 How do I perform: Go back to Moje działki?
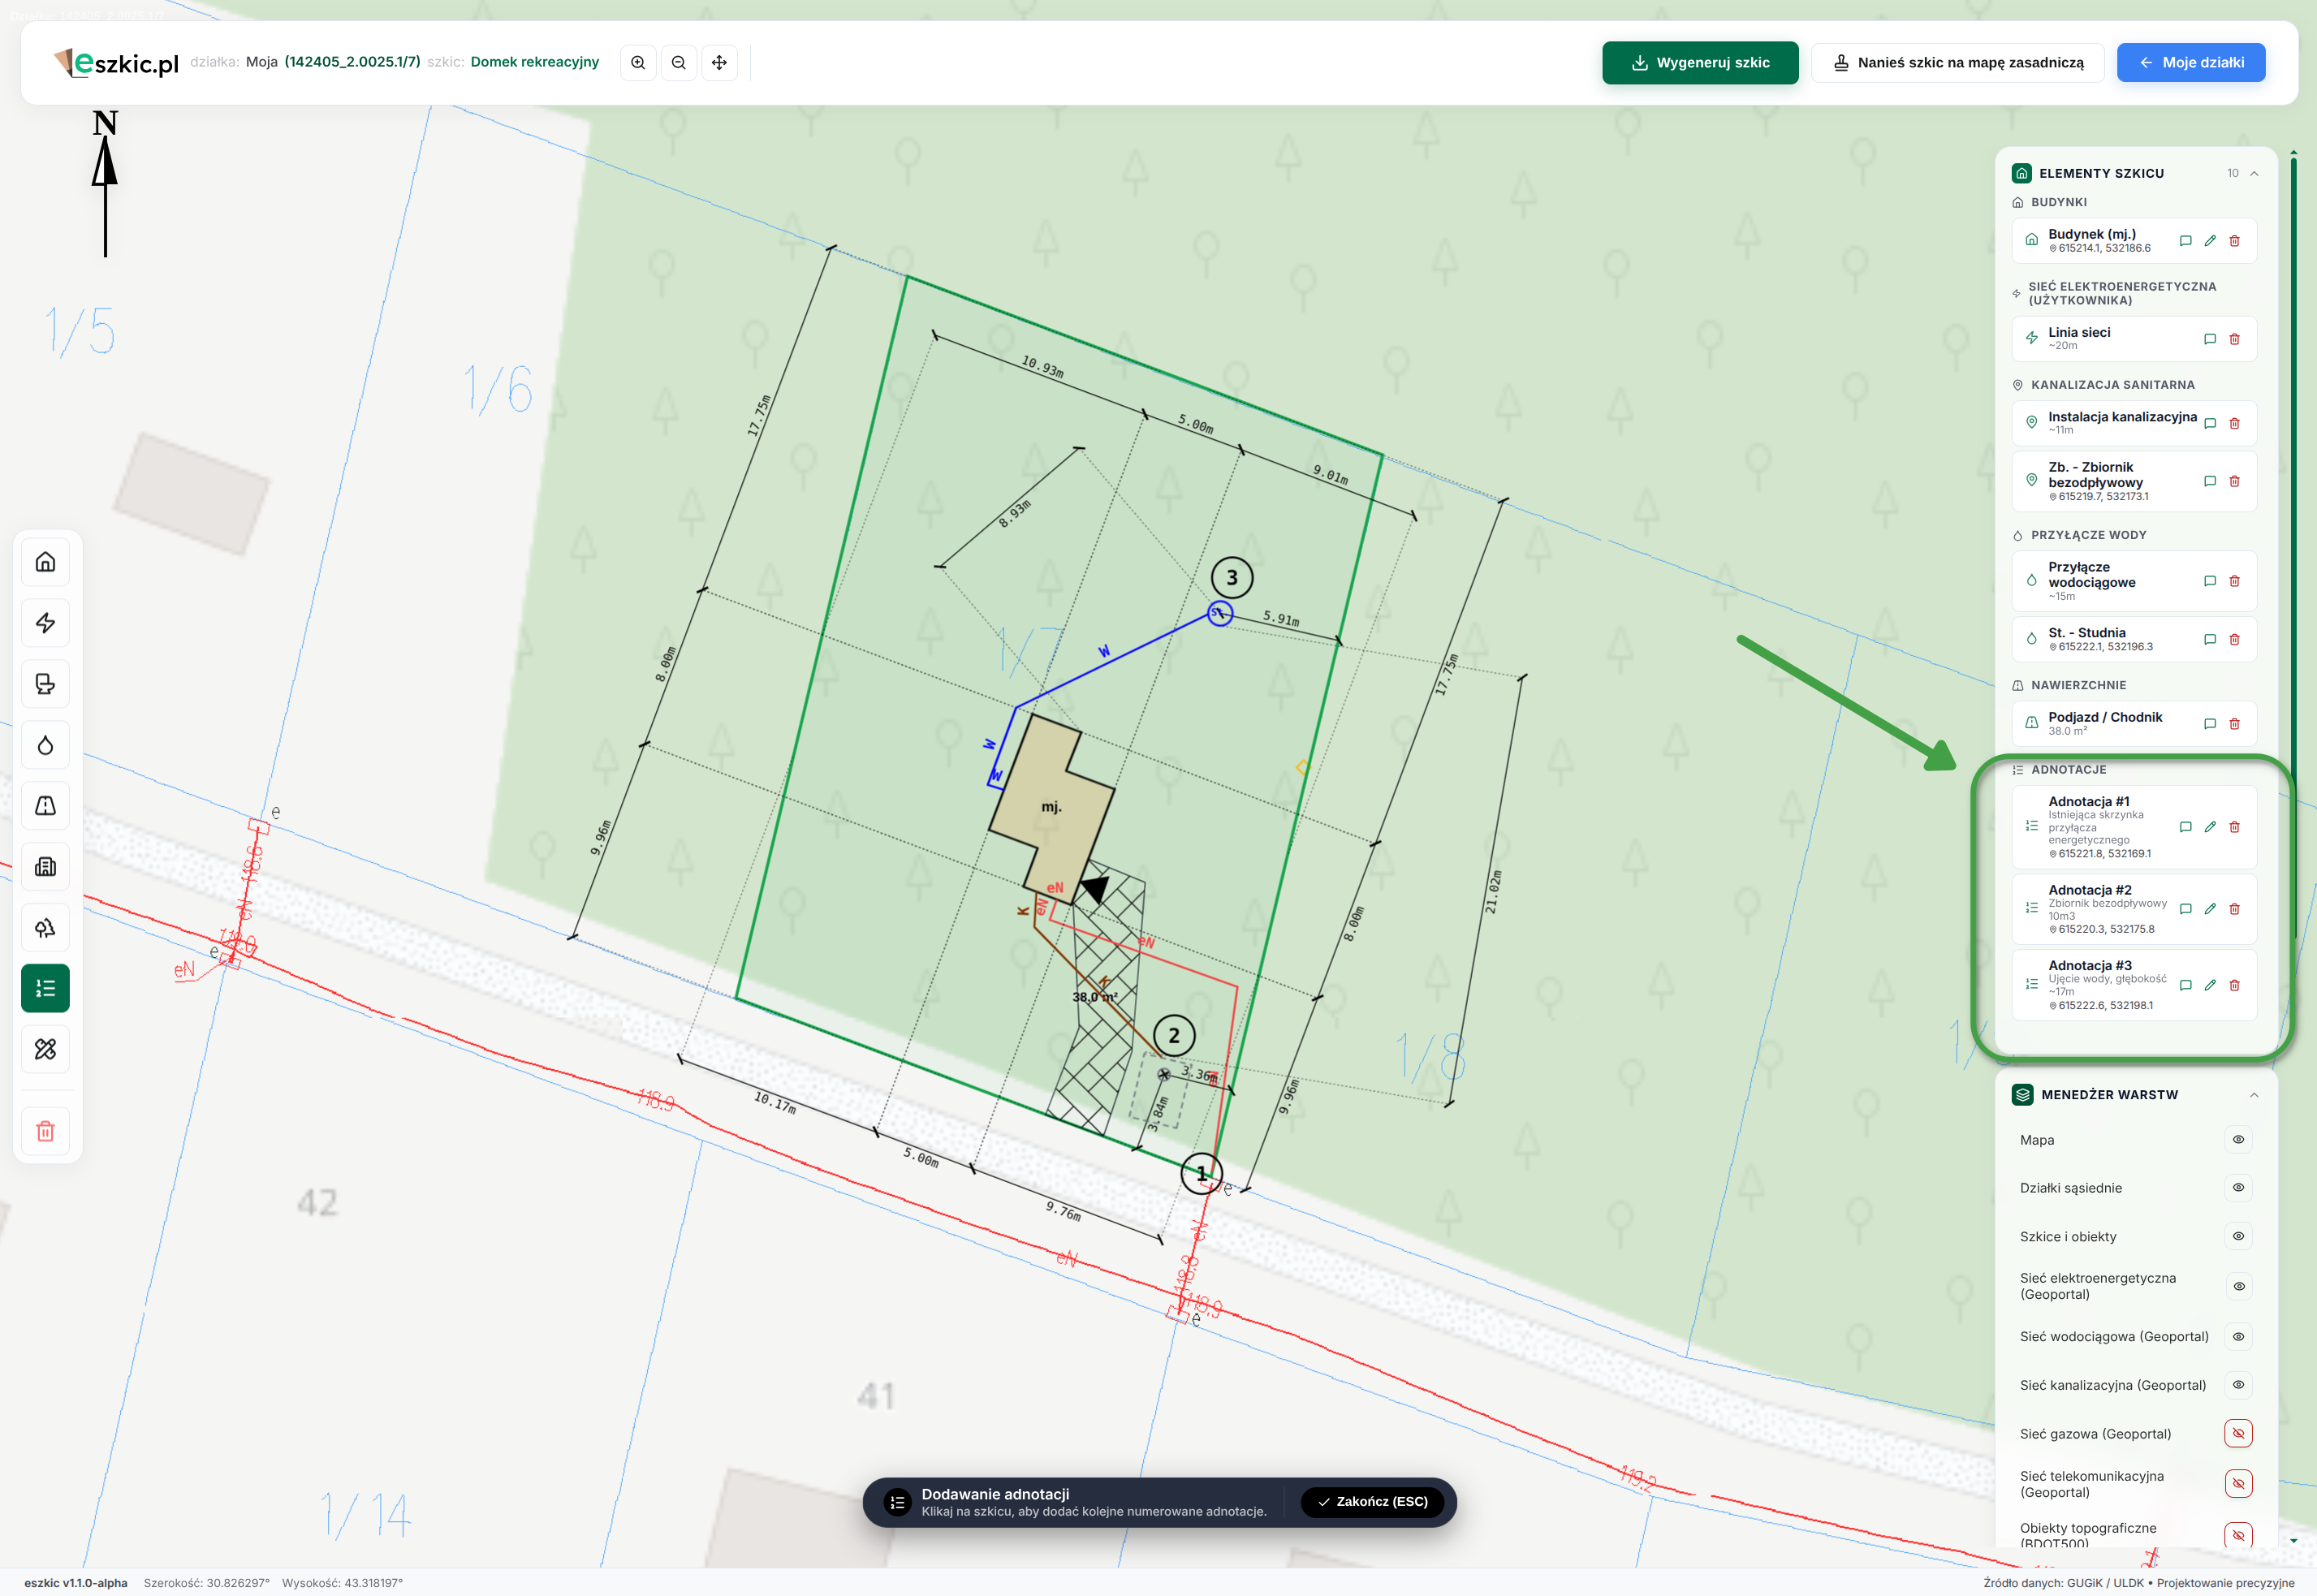2191,63
